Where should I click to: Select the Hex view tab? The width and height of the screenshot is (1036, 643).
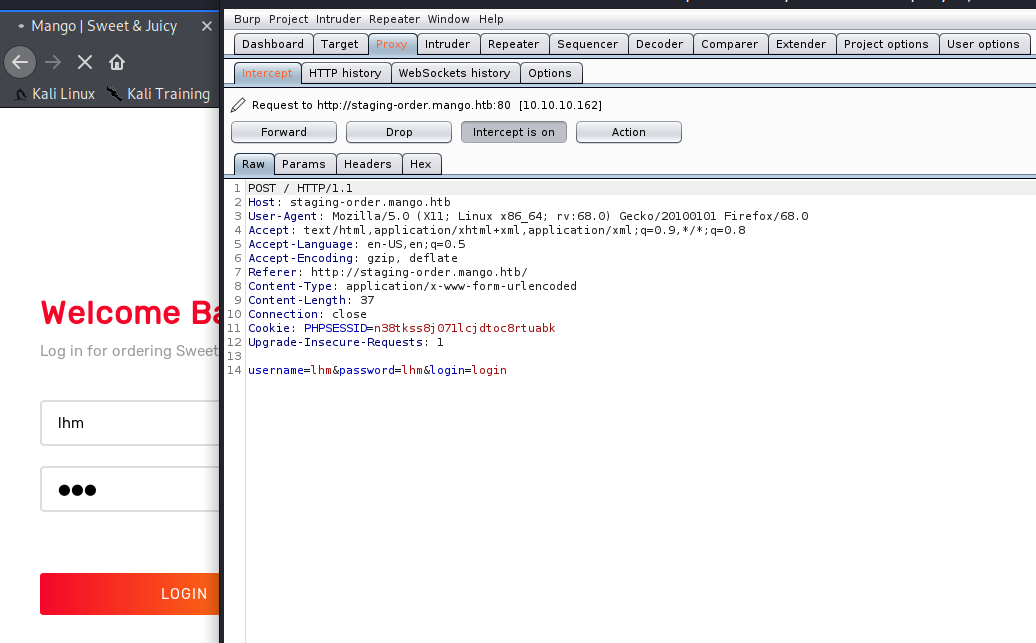[421, 164]
